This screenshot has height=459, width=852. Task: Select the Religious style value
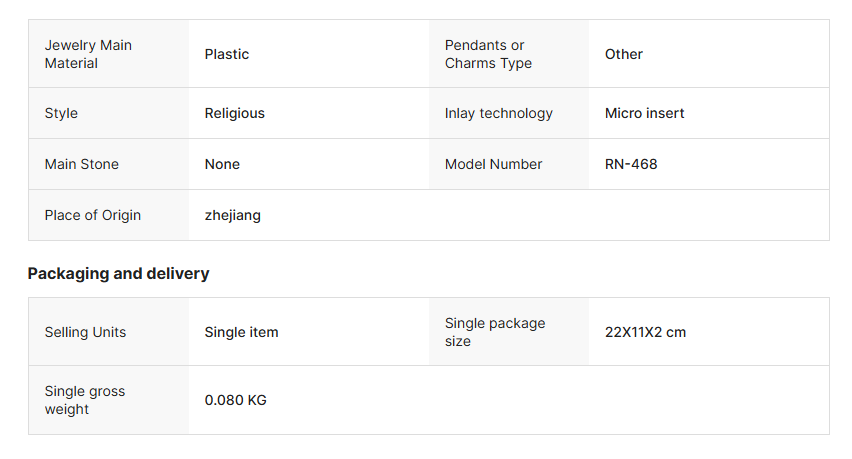235,113
